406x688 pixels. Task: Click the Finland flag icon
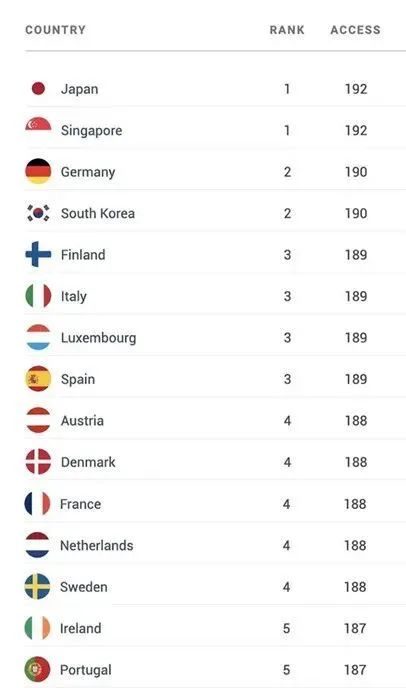coord(38,254)
